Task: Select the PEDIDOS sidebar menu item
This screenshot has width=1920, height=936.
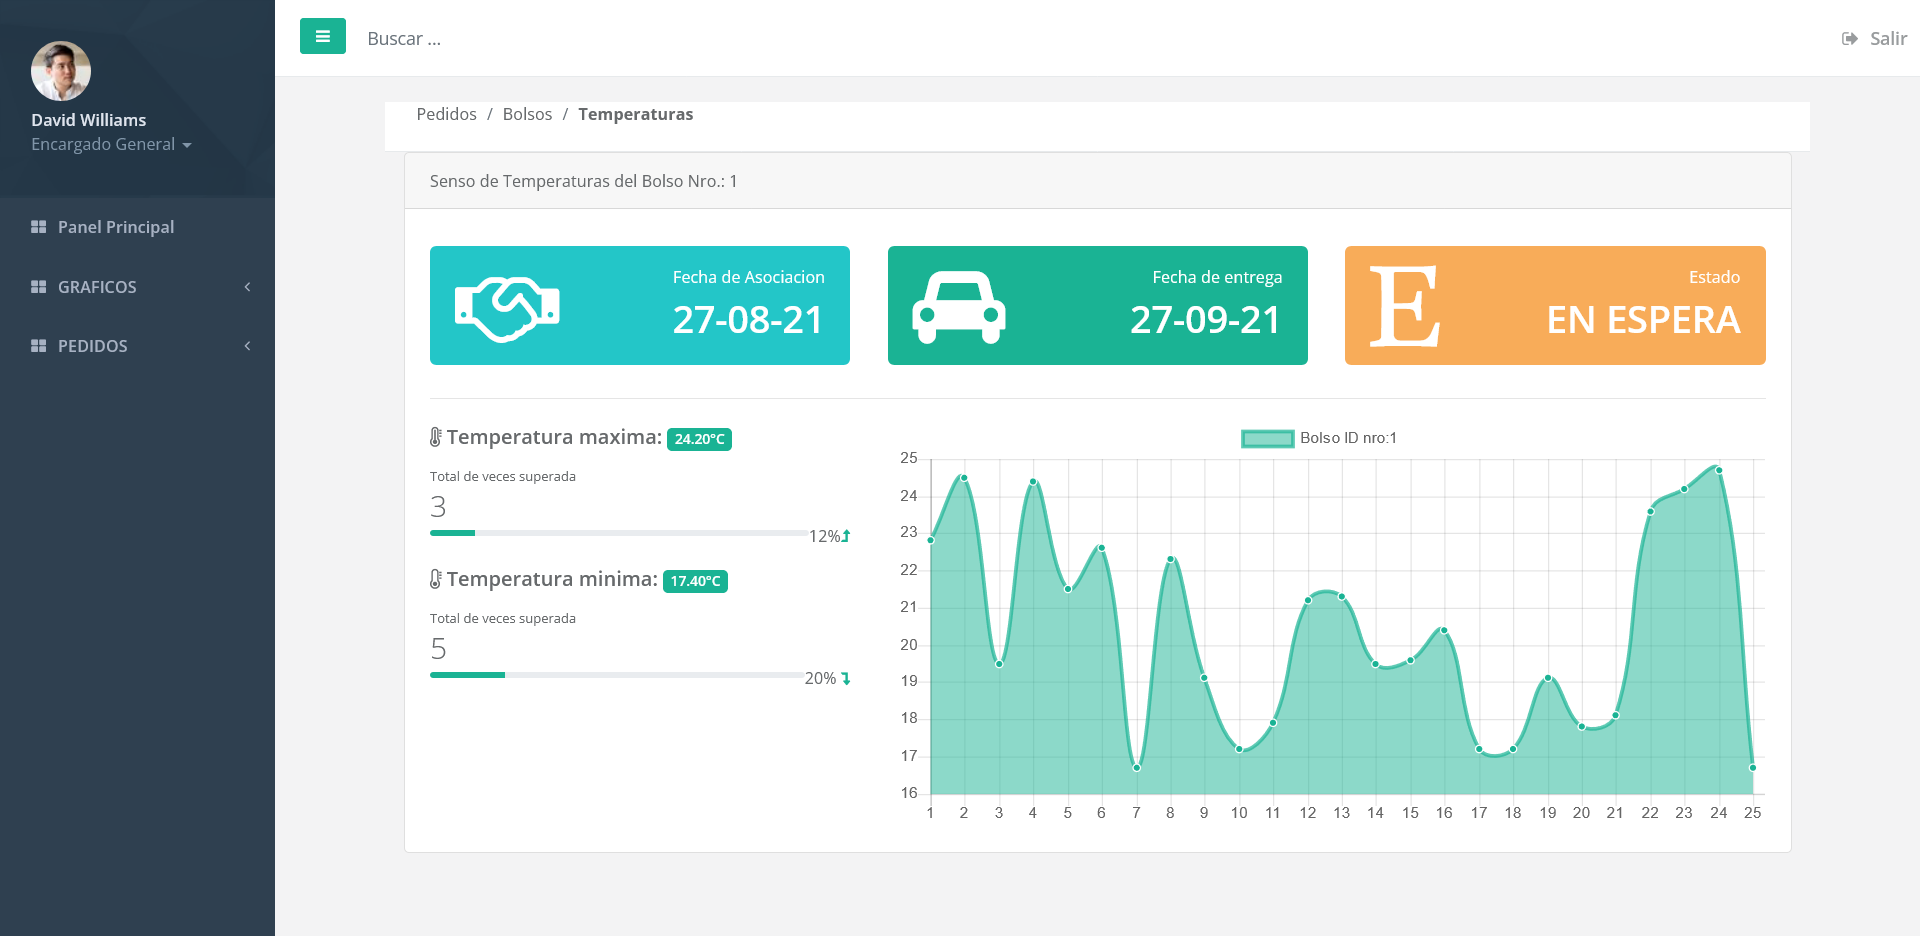Action: (93, 346)
